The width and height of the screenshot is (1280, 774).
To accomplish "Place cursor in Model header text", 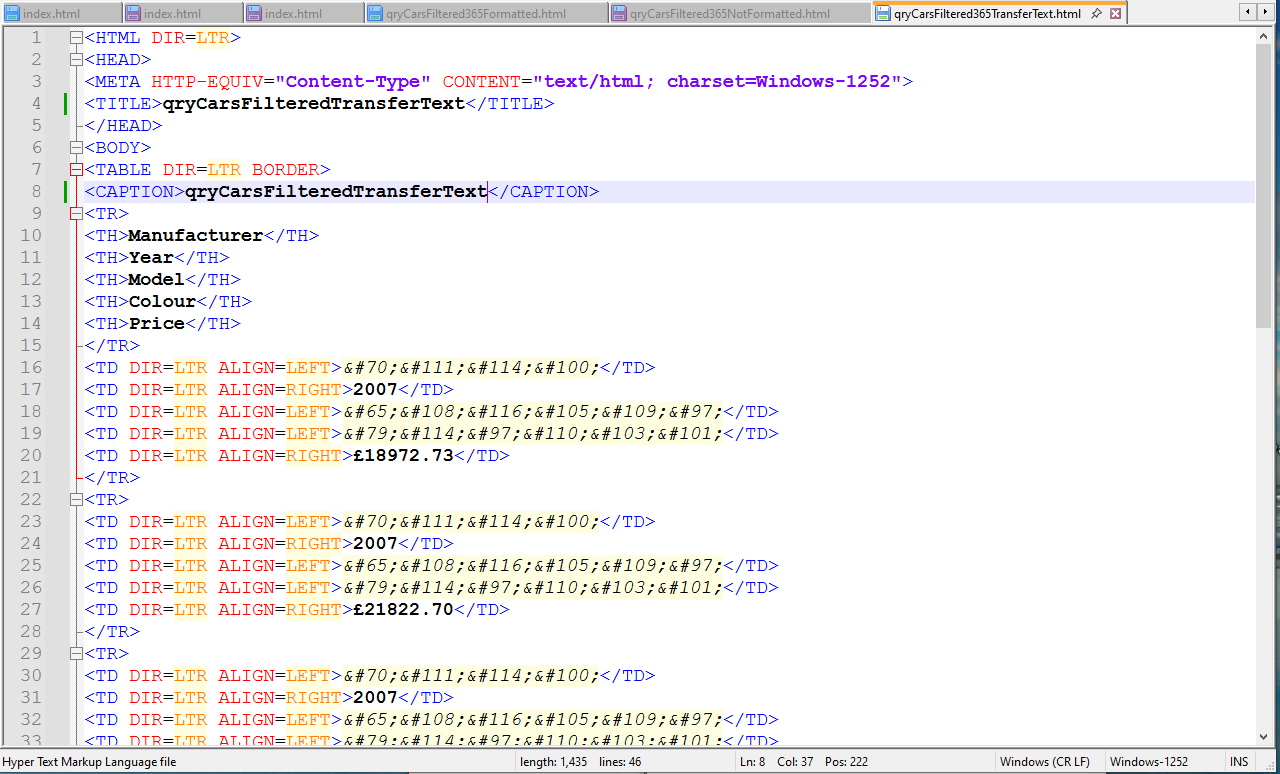I will tap(157, 280).
